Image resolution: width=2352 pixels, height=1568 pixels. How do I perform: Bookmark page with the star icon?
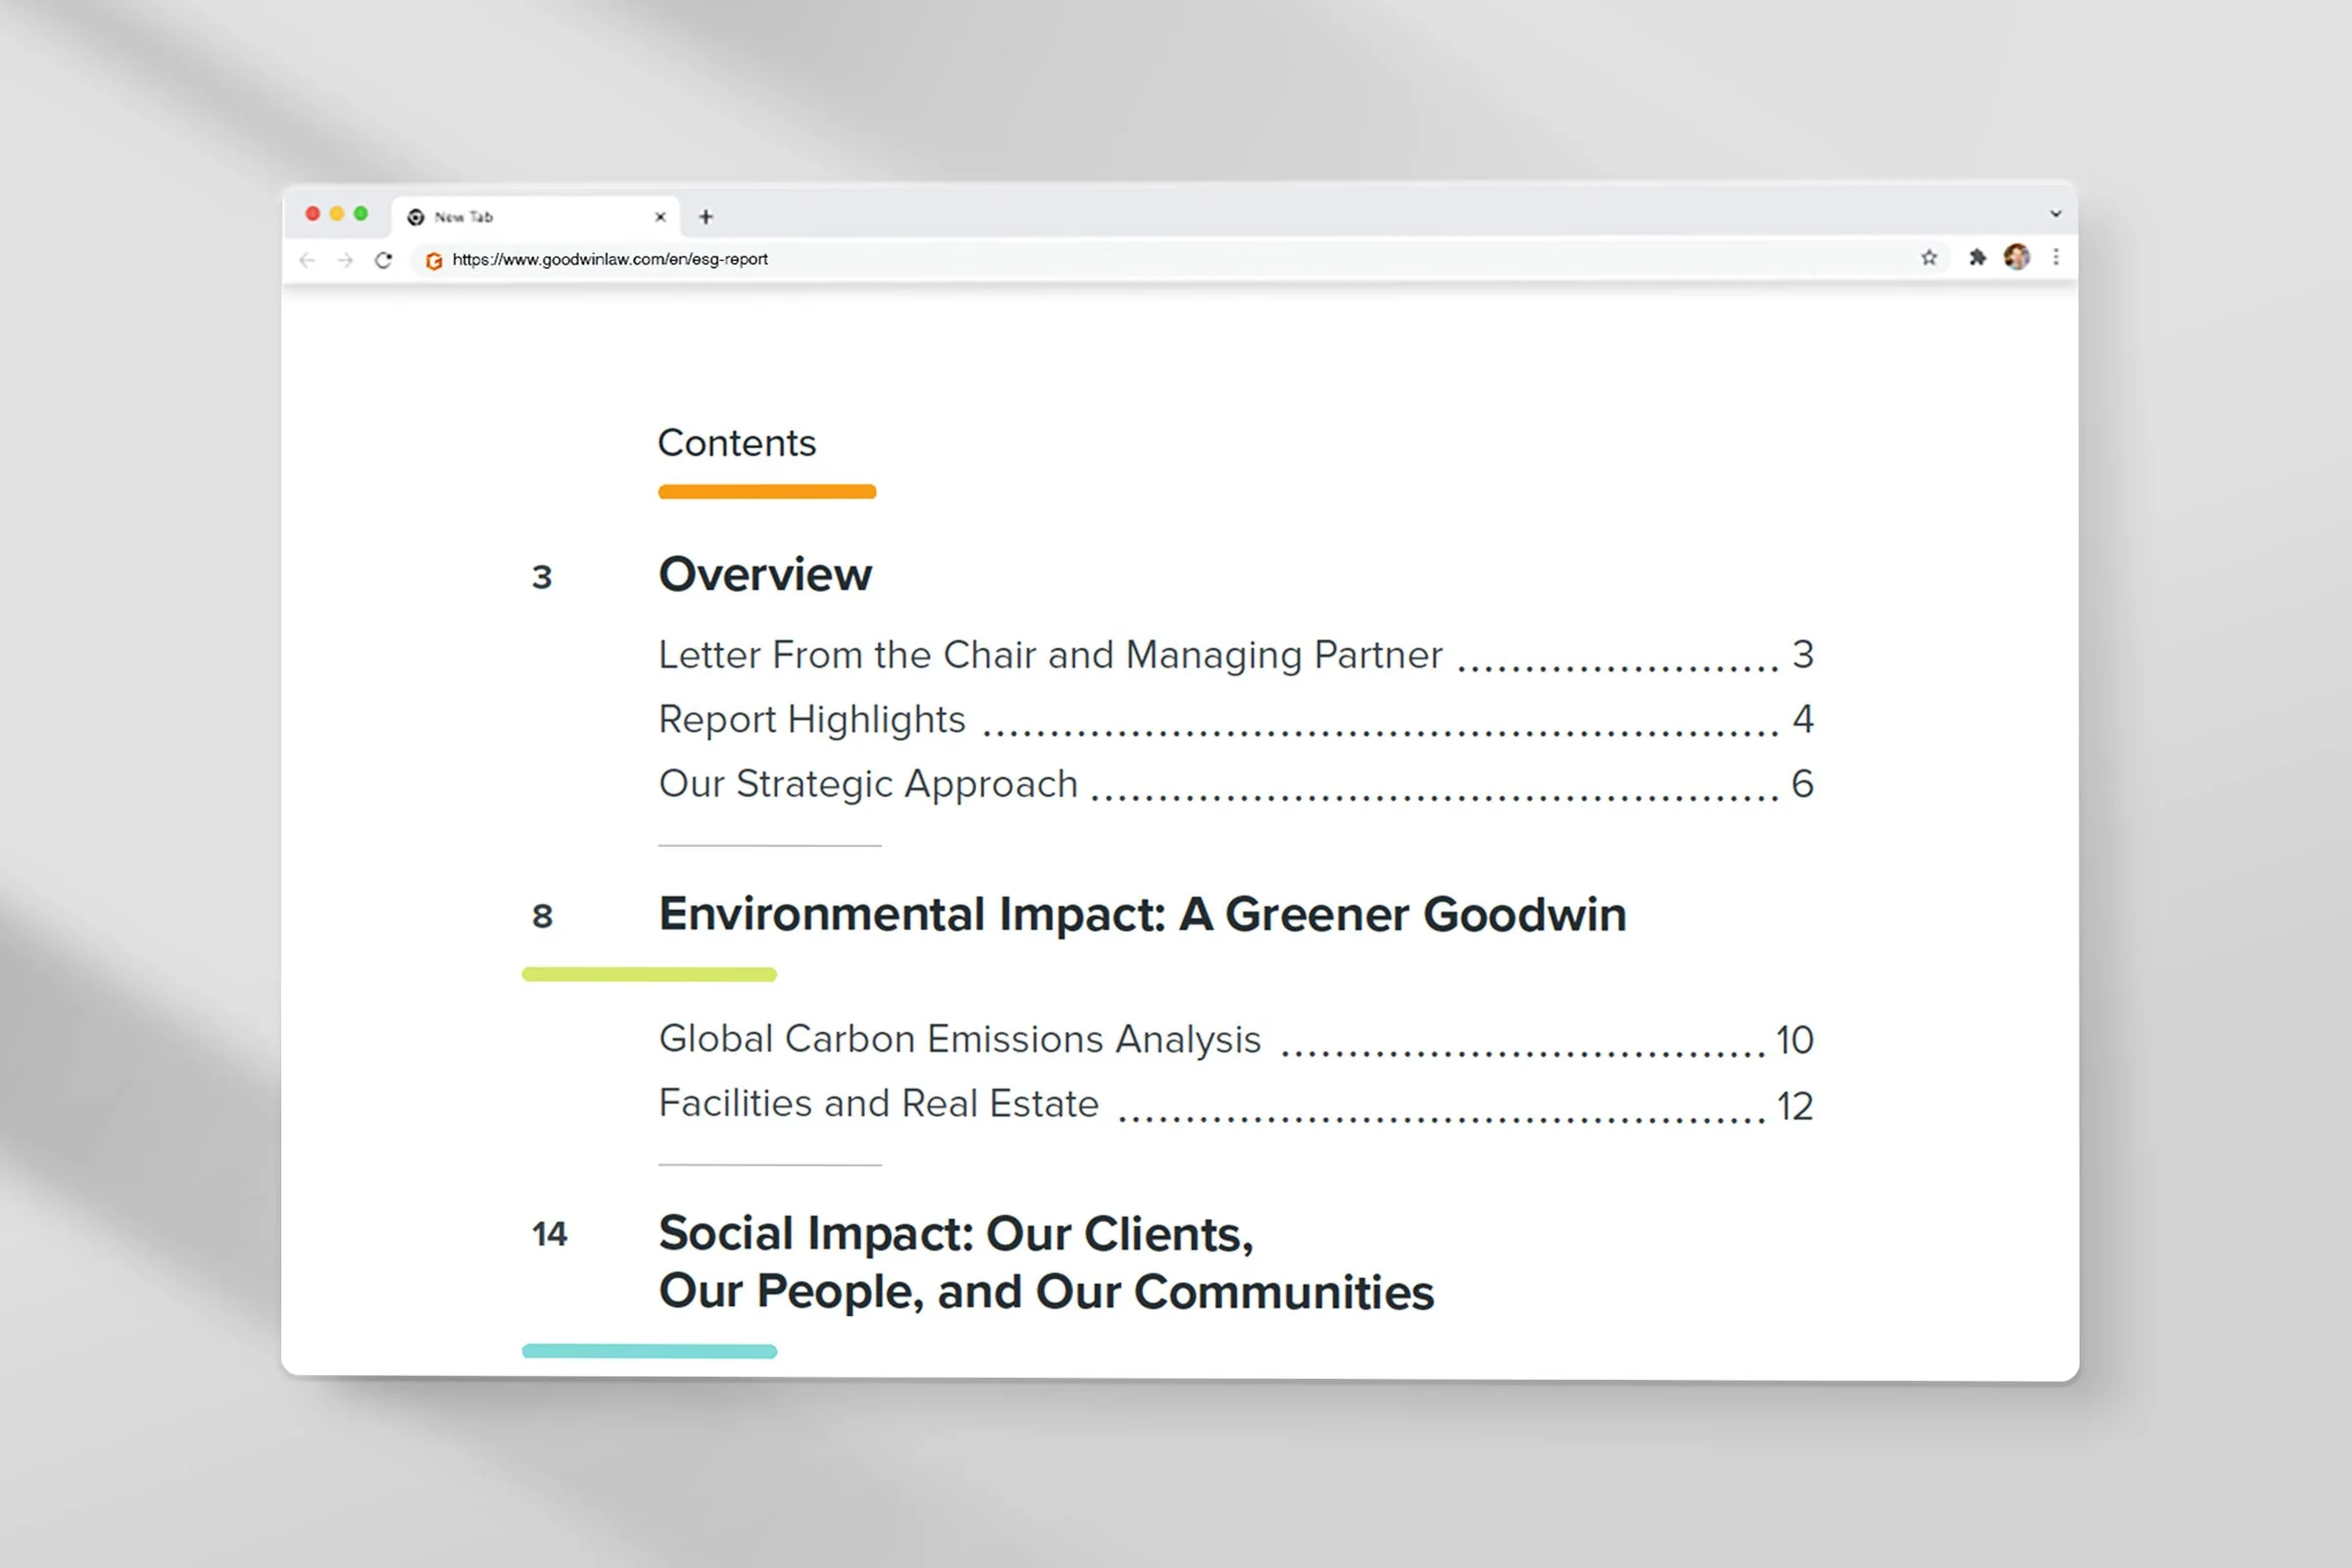[1928, 258]
